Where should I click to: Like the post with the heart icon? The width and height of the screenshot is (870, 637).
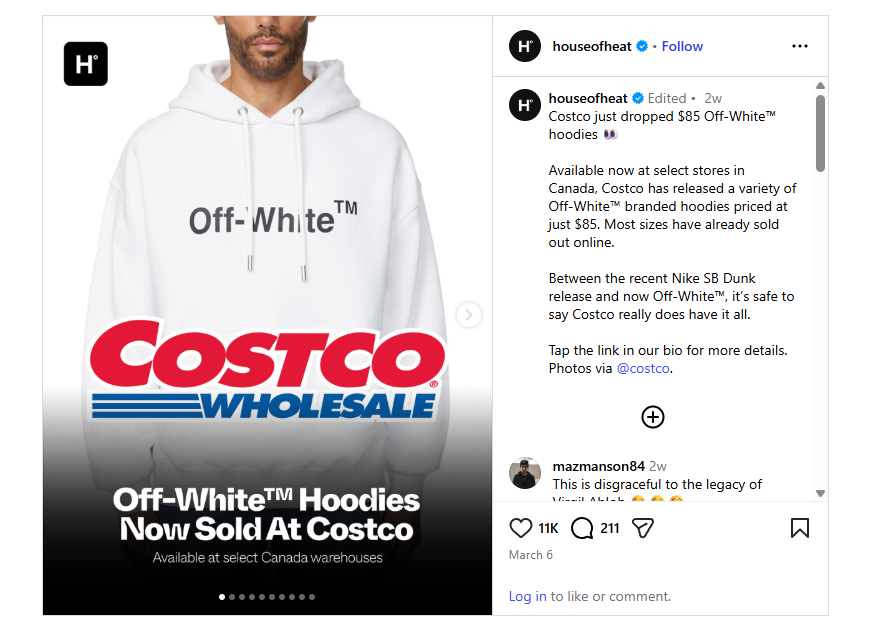520,528
